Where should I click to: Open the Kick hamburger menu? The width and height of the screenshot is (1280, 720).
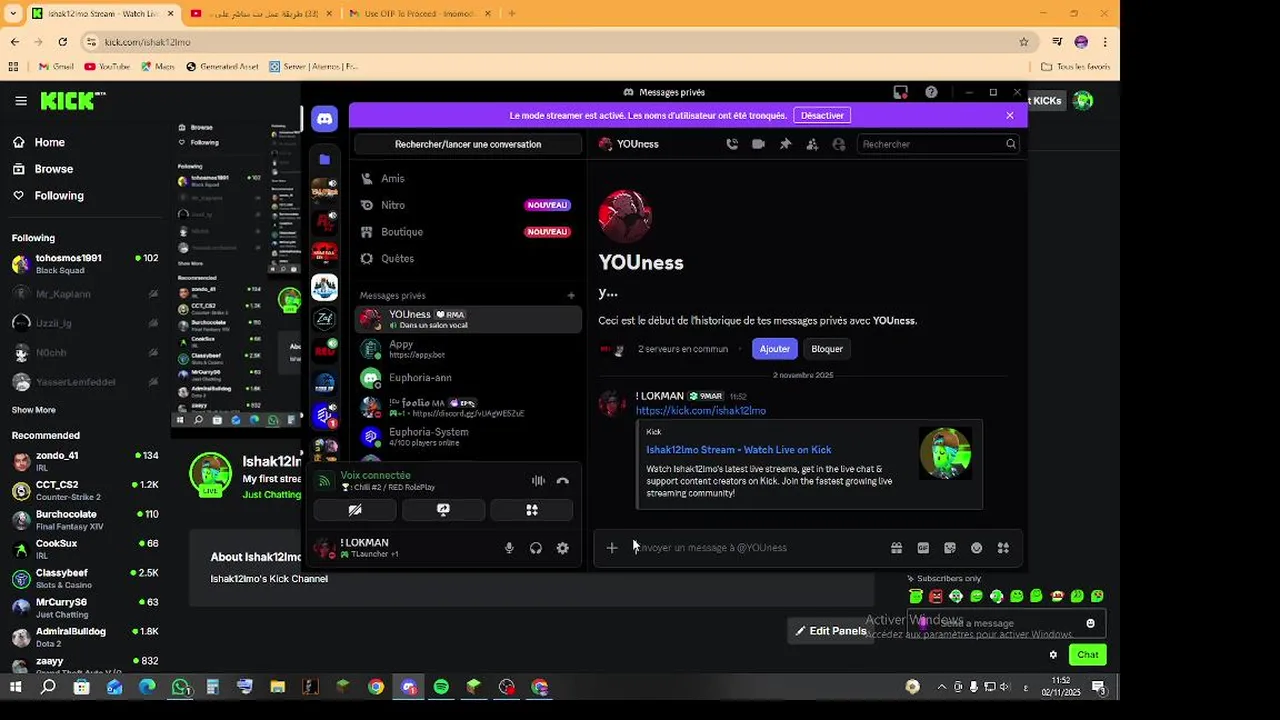tap(21, 100)
